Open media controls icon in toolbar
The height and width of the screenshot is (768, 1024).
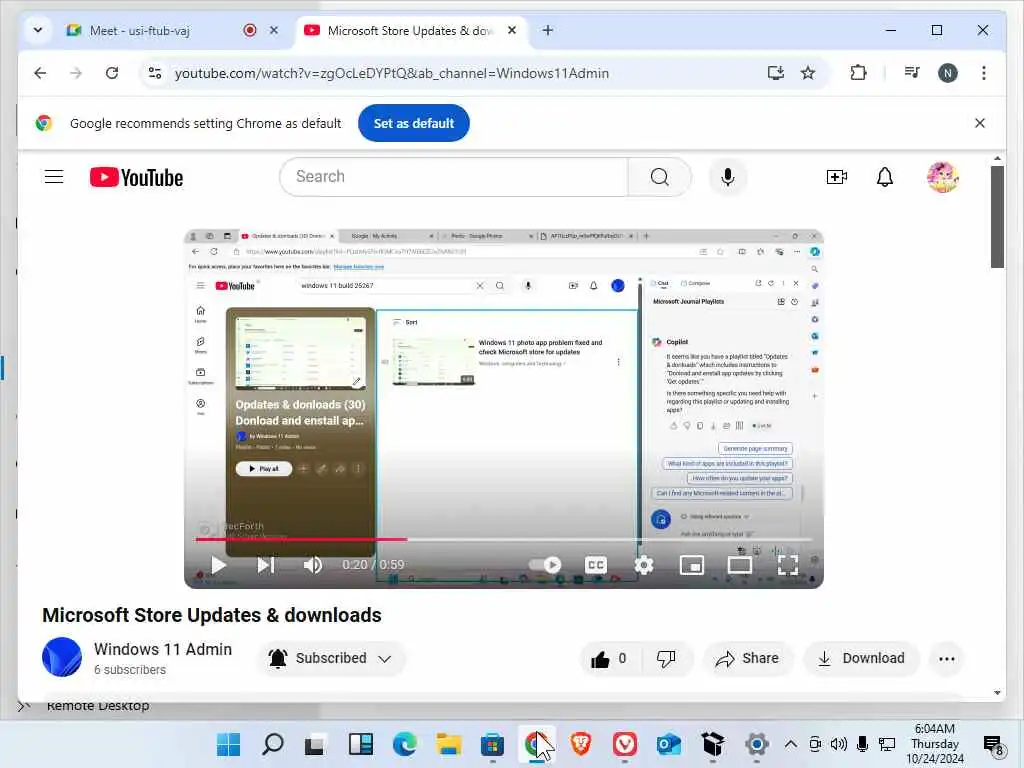(912, 73)
